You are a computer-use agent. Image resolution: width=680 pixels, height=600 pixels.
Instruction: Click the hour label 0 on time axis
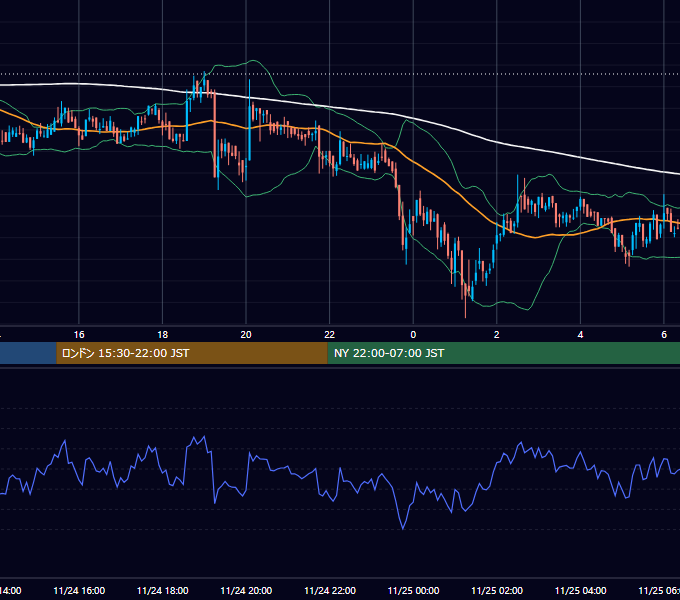tap(413, 335)
